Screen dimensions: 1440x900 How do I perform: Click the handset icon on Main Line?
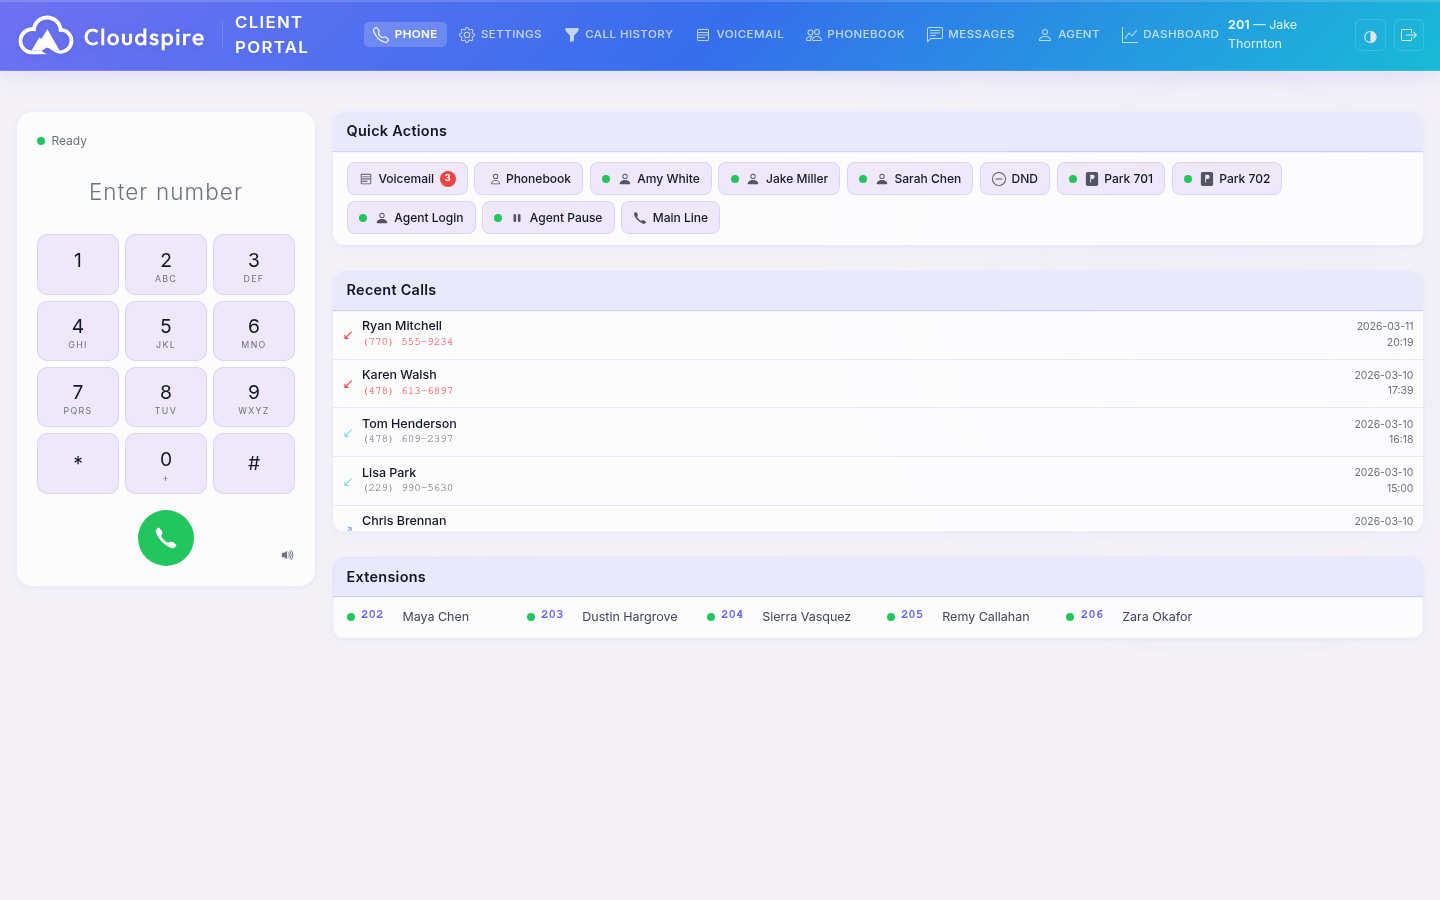pos(640,217)
